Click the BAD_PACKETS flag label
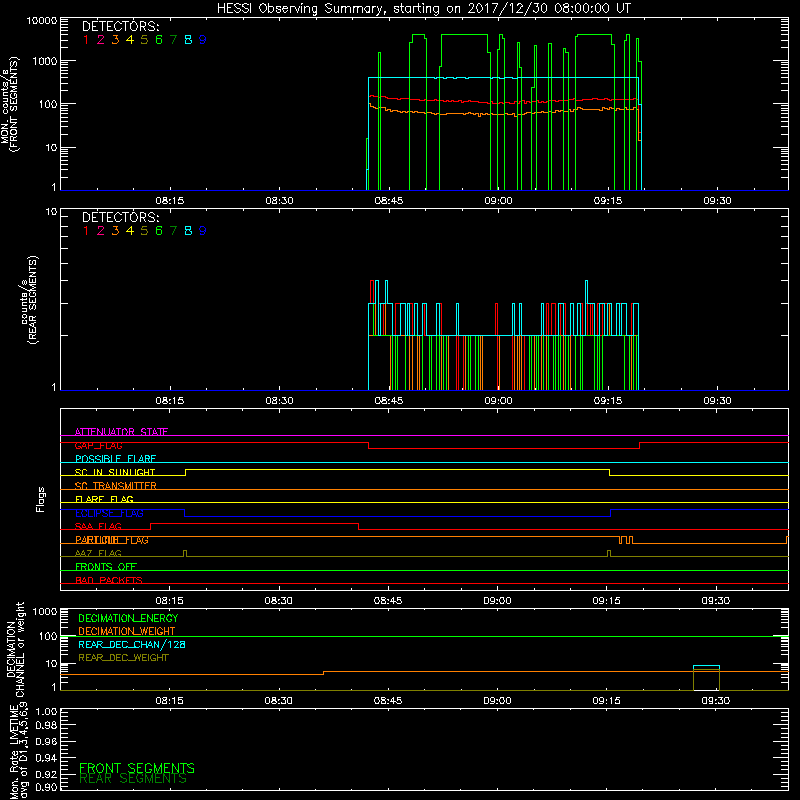This screenshot has width=800, height=800. pos(109,580)
